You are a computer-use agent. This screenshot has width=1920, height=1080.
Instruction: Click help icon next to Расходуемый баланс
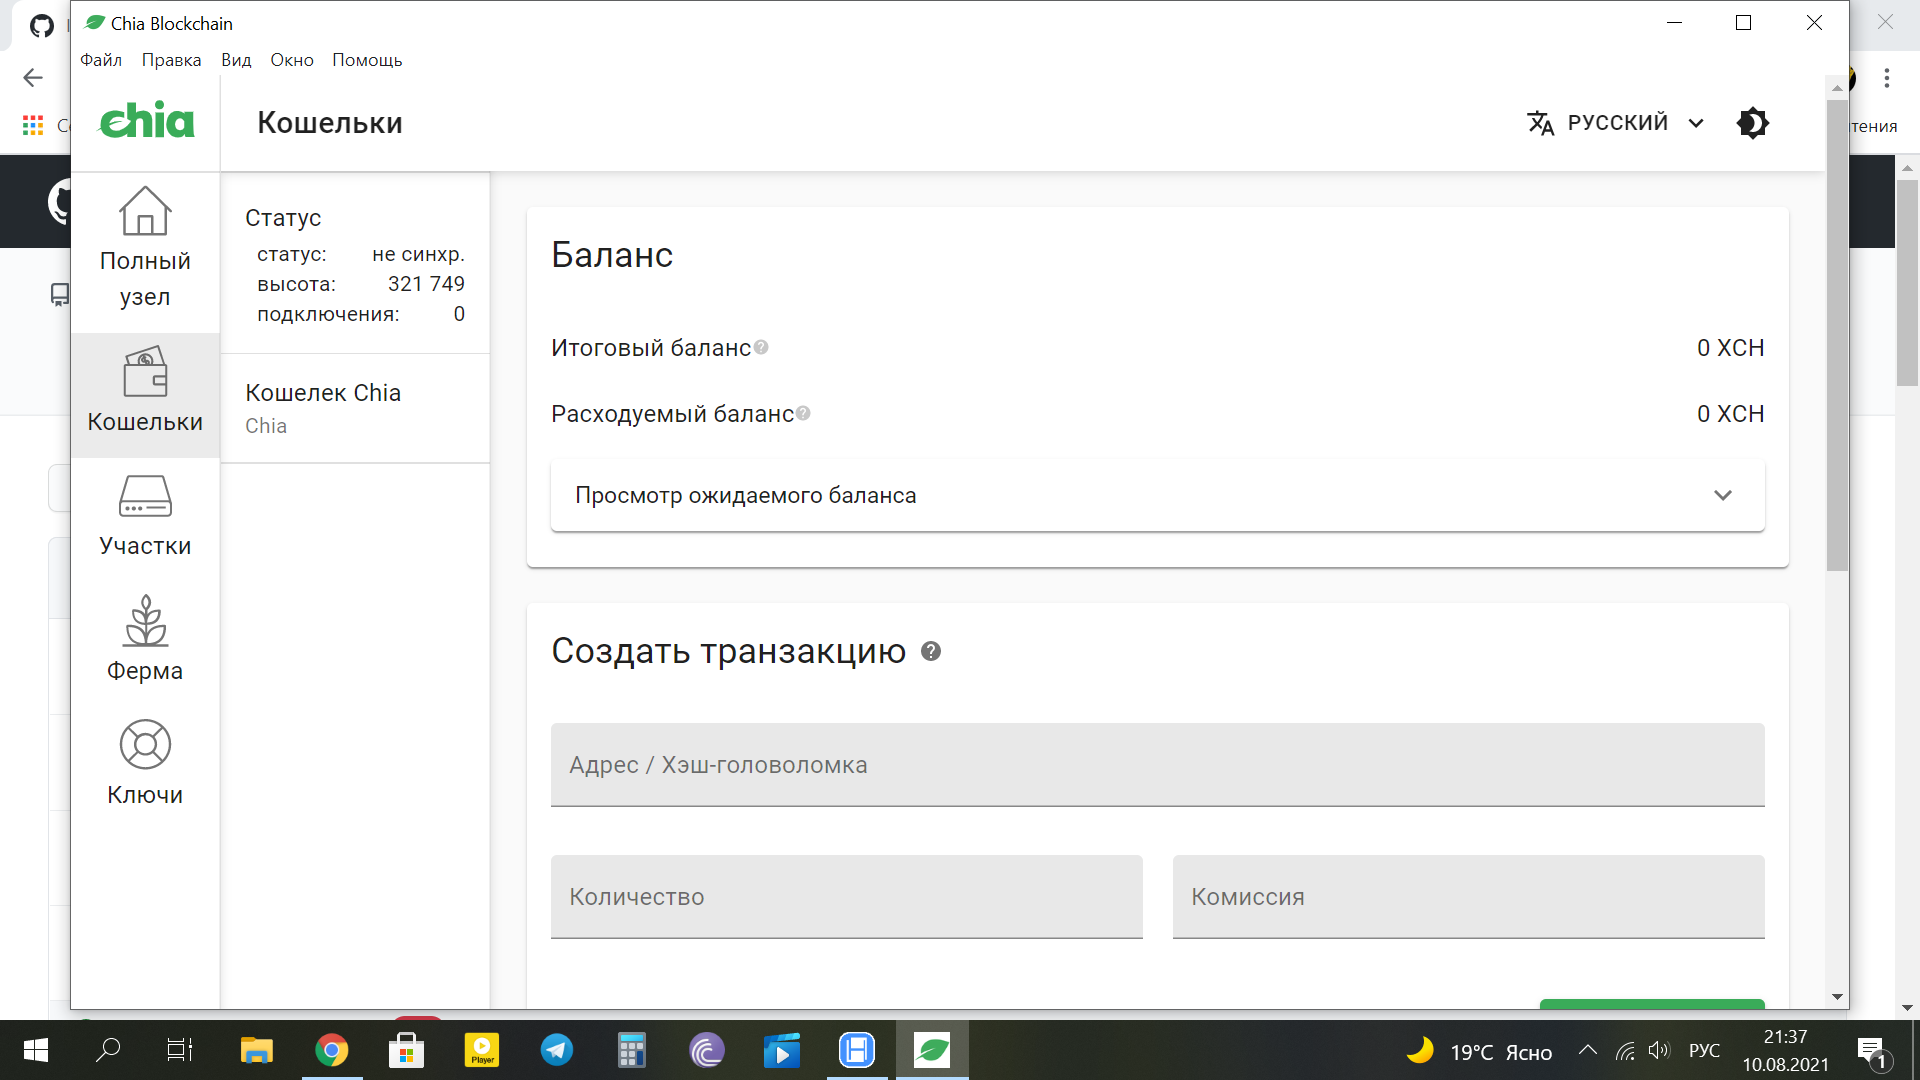click(803, 413)
